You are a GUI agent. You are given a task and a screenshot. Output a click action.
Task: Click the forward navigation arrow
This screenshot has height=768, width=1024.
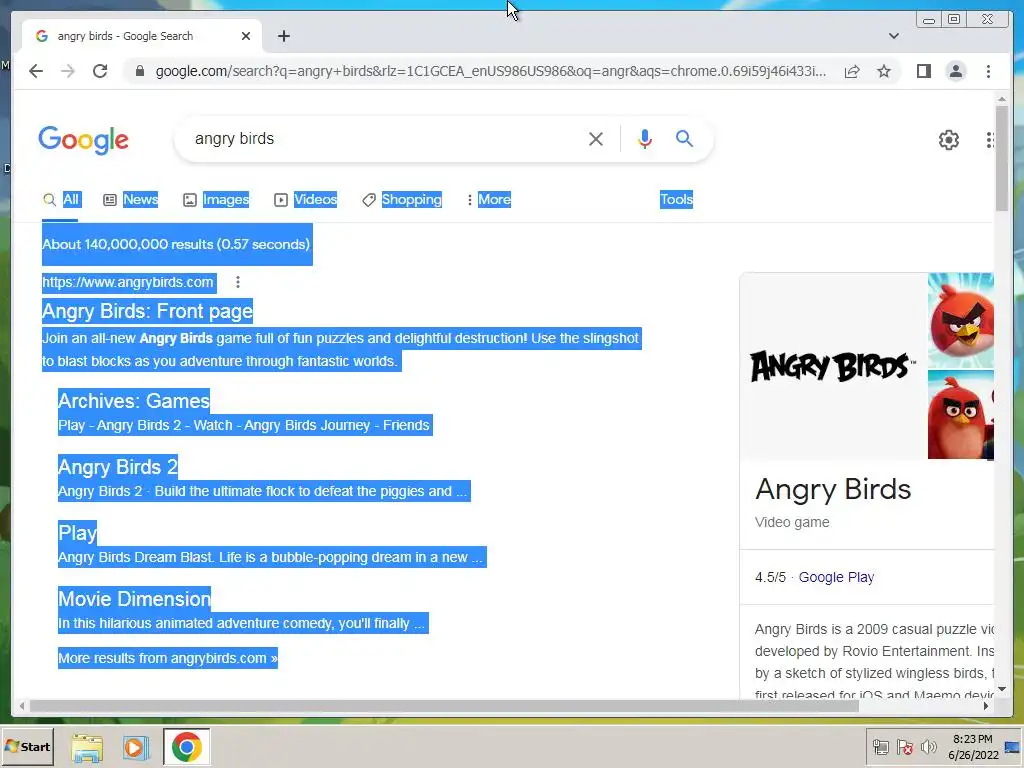click(67, 71)
